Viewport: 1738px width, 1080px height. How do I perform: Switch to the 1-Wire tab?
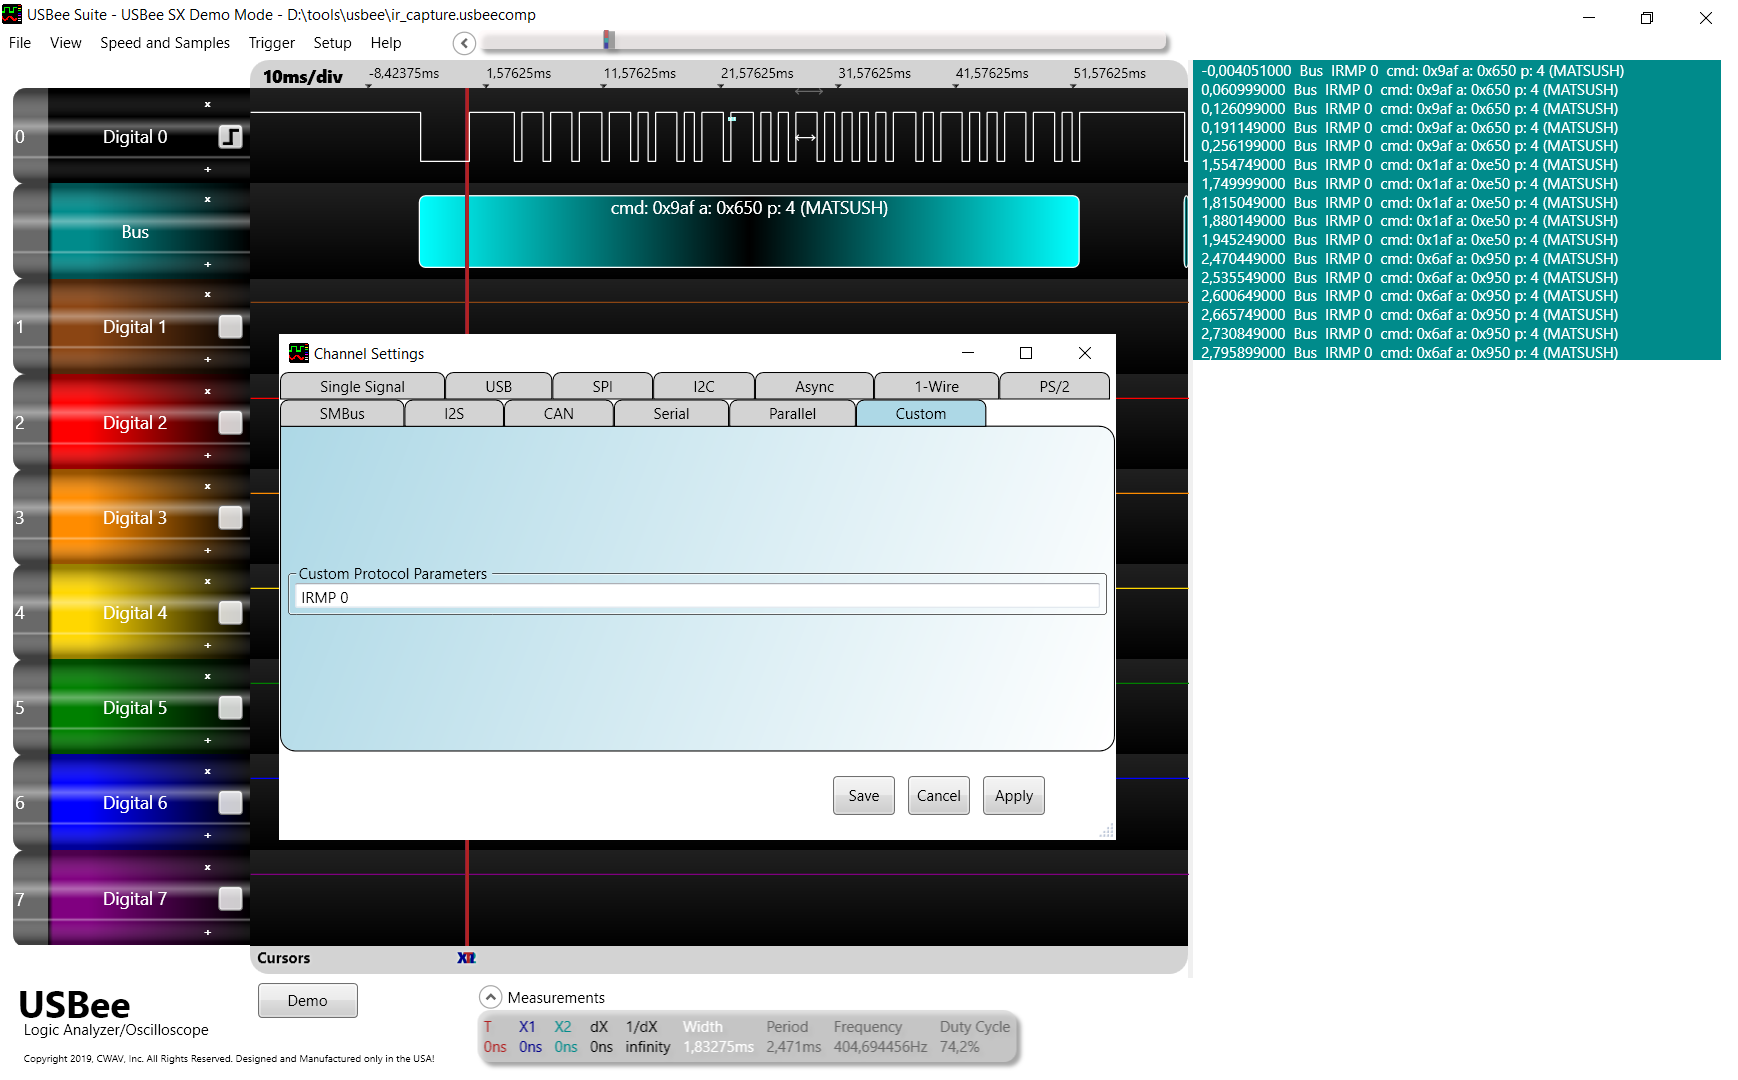coord(937,386)
